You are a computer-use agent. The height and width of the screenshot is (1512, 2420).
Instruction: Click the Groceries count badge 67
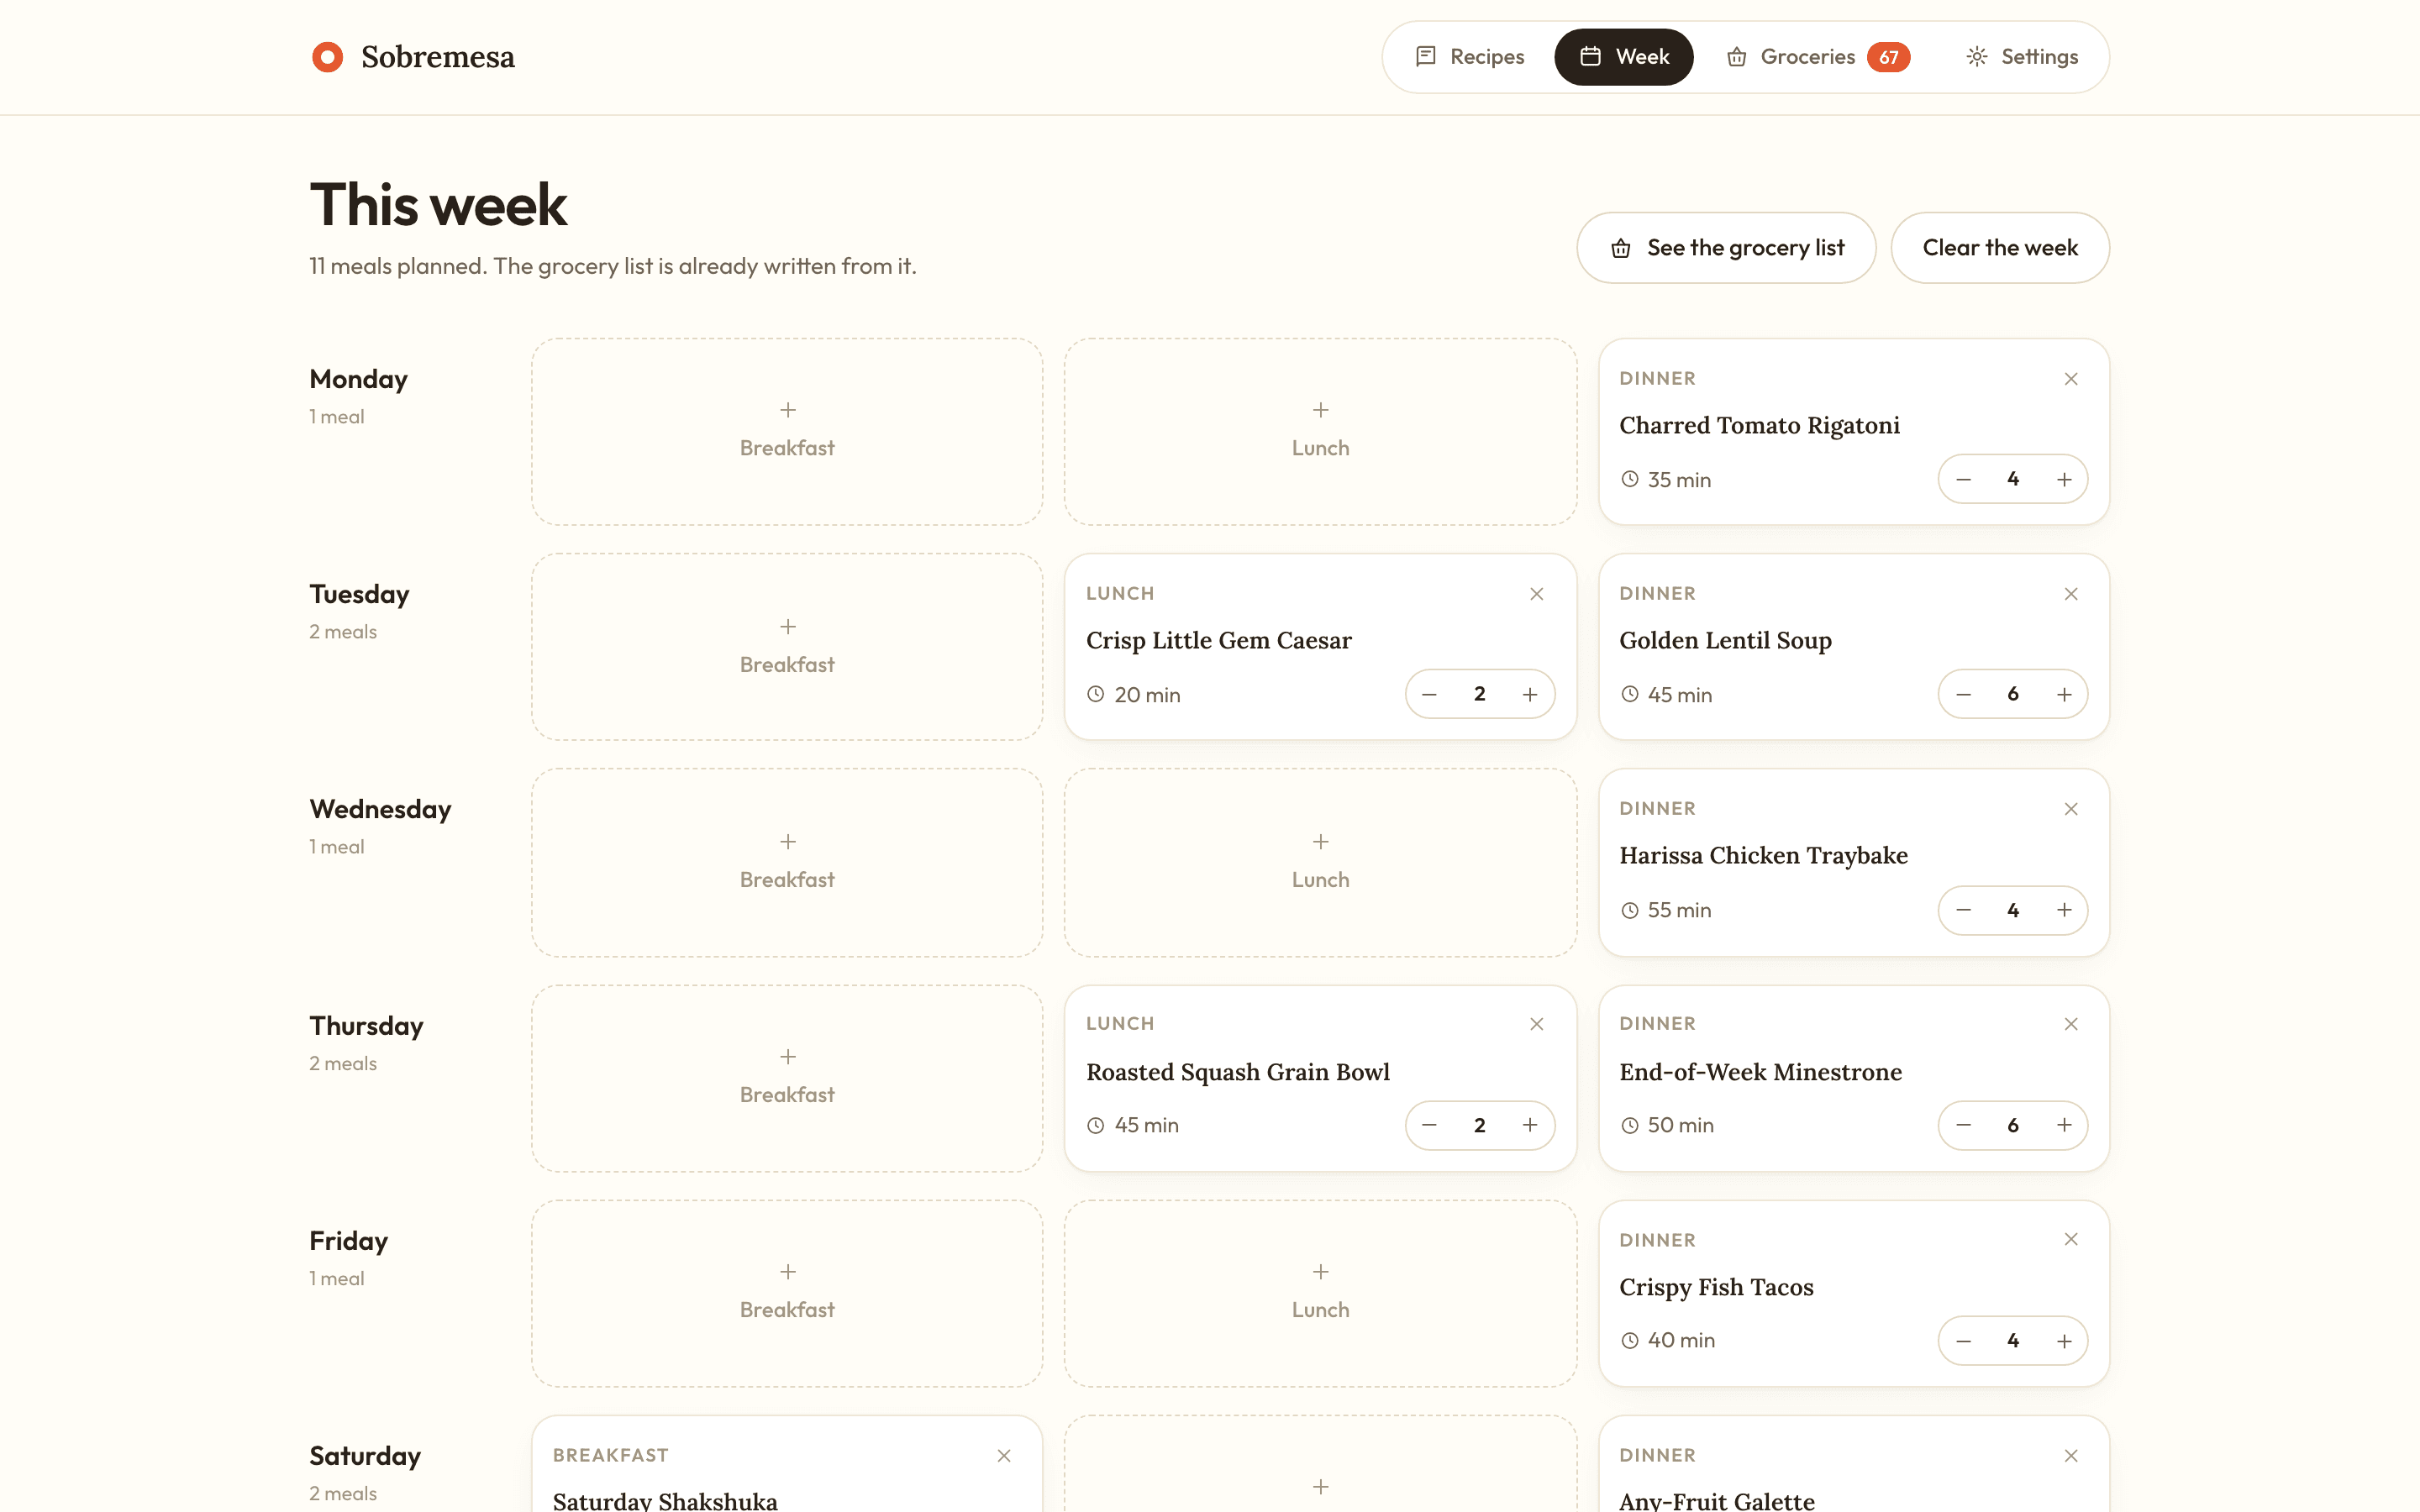[1888, 57]
